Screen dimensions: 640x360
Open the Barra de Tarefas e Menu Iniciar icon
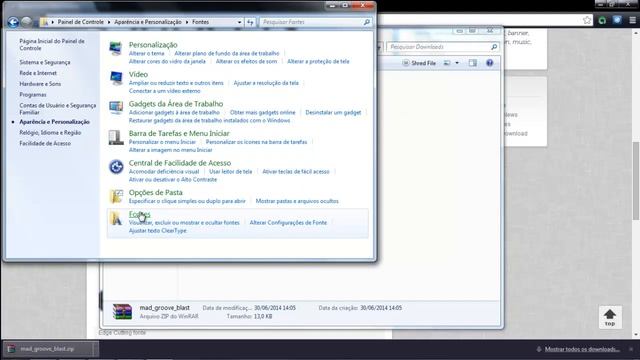116,137
